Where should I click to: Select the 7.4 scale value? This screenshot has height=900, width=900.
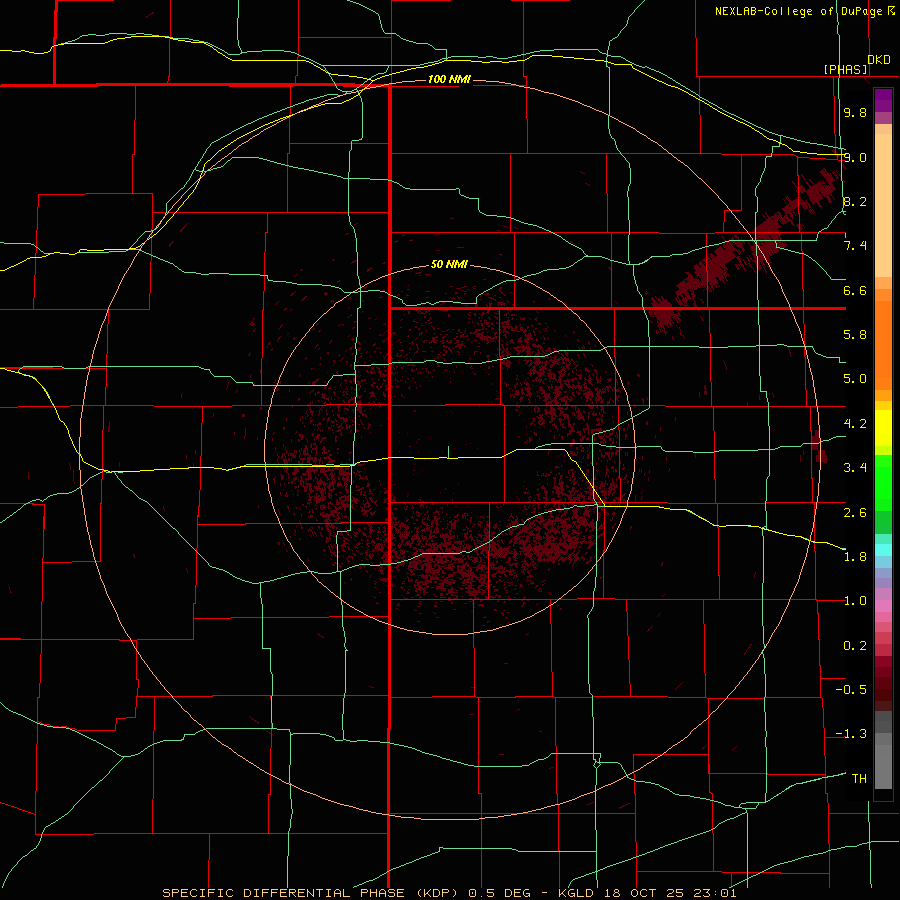pos(855,246)
